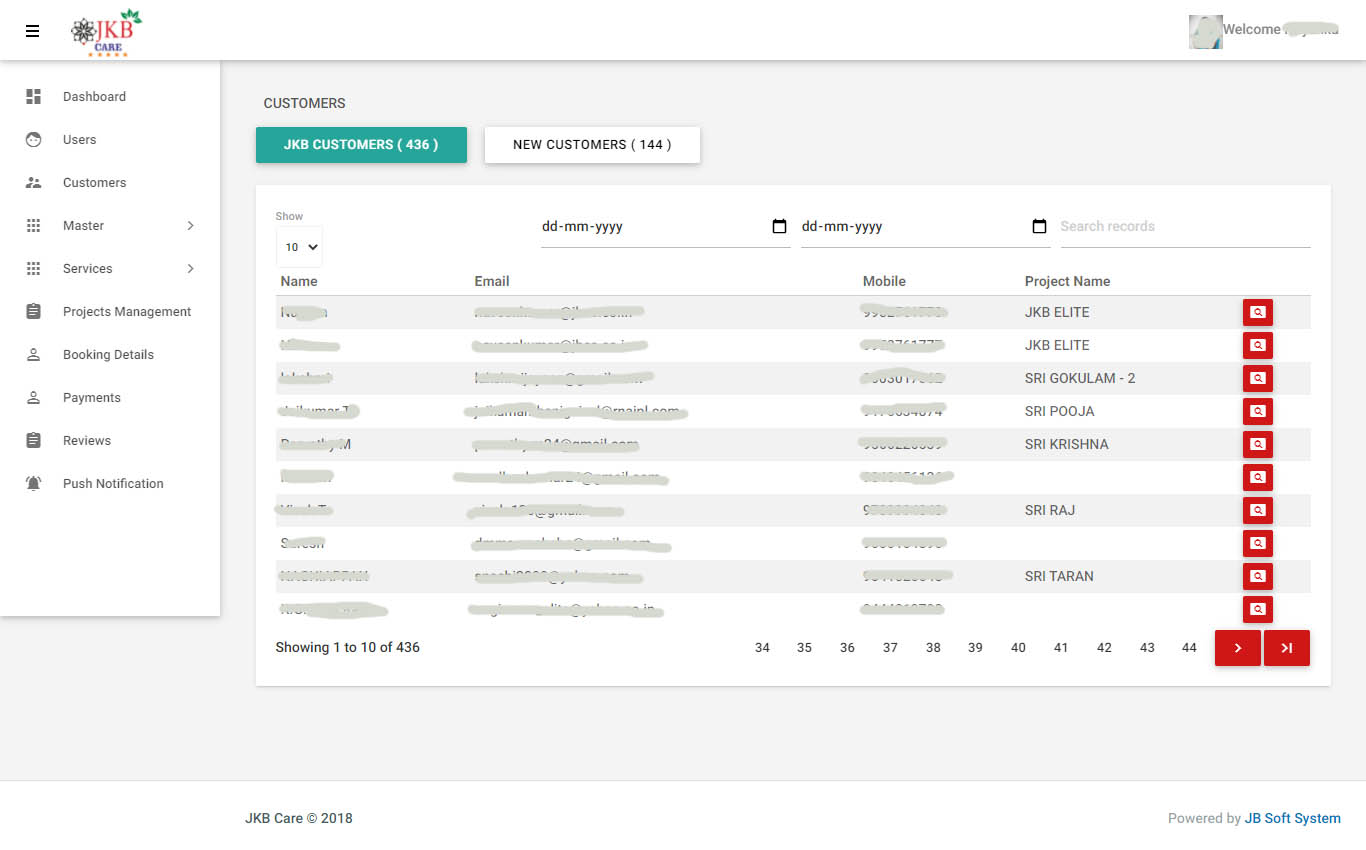
Task: Toggle the hamburger menu icon
Action: pos(33,31)
